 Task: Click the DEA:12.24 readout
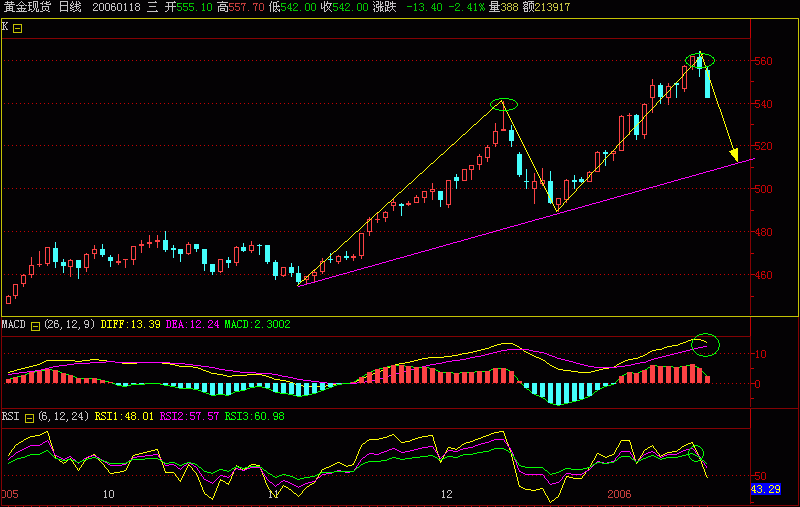[192, 324]
